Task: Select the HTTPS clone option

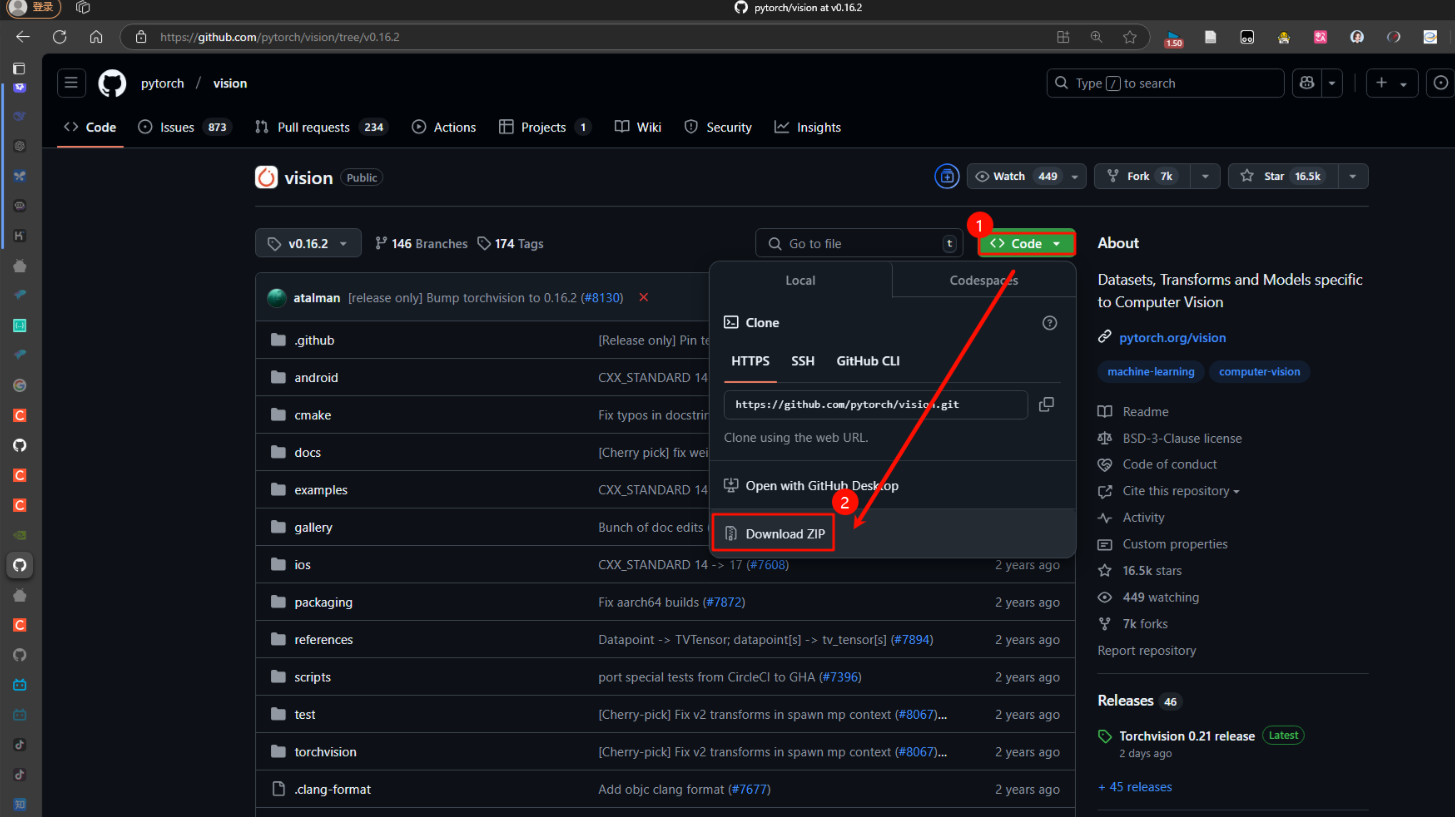Action: (x=751, y=361)
